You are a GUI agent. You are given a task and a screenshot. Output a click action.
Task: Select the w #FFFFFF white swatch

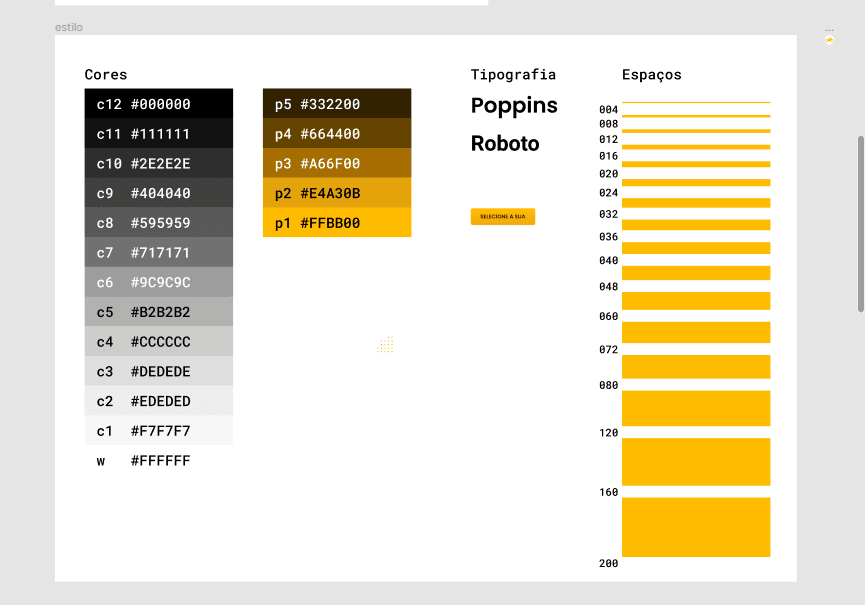[x=159, y=460]
